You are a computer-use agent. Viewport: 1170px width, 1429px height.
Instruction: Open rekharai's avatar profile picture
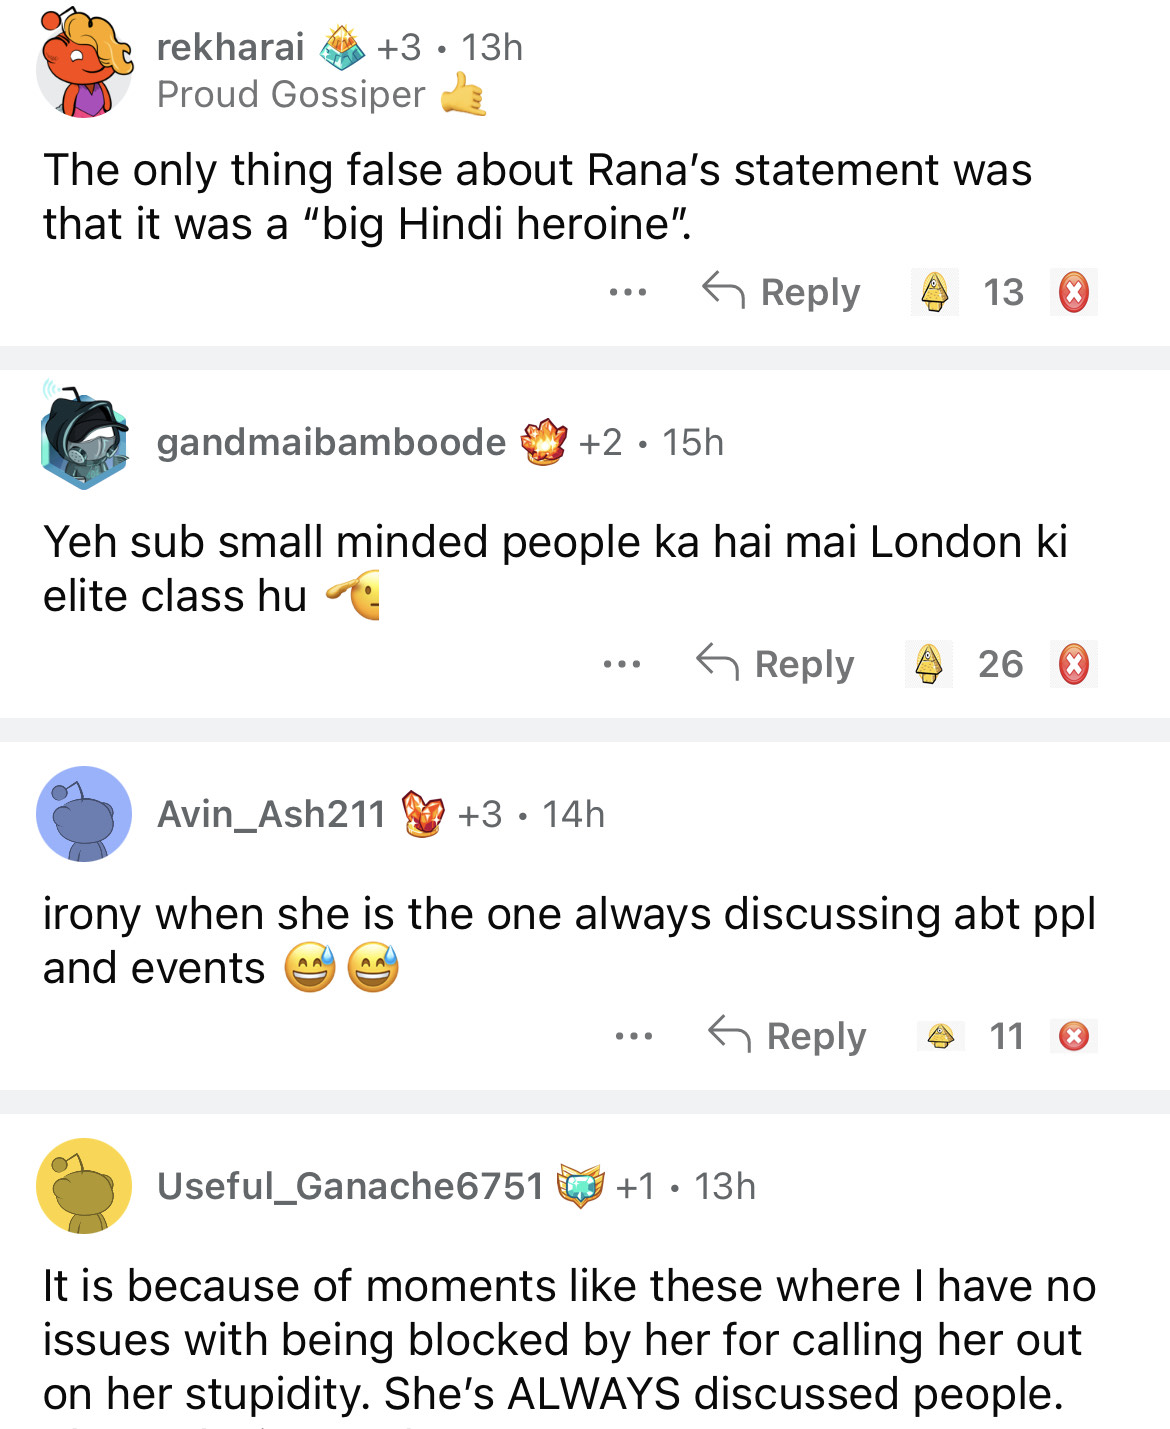point(84,63)
